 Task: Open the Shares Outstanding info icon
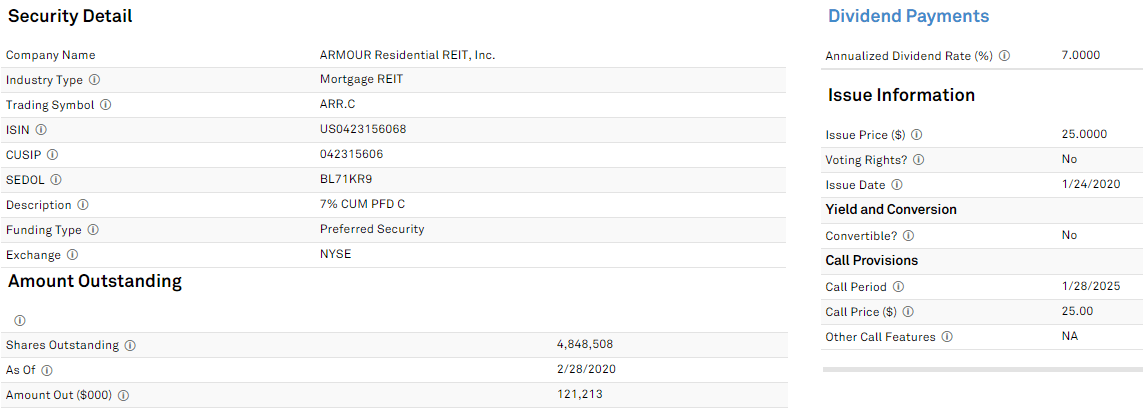[130, 345]
